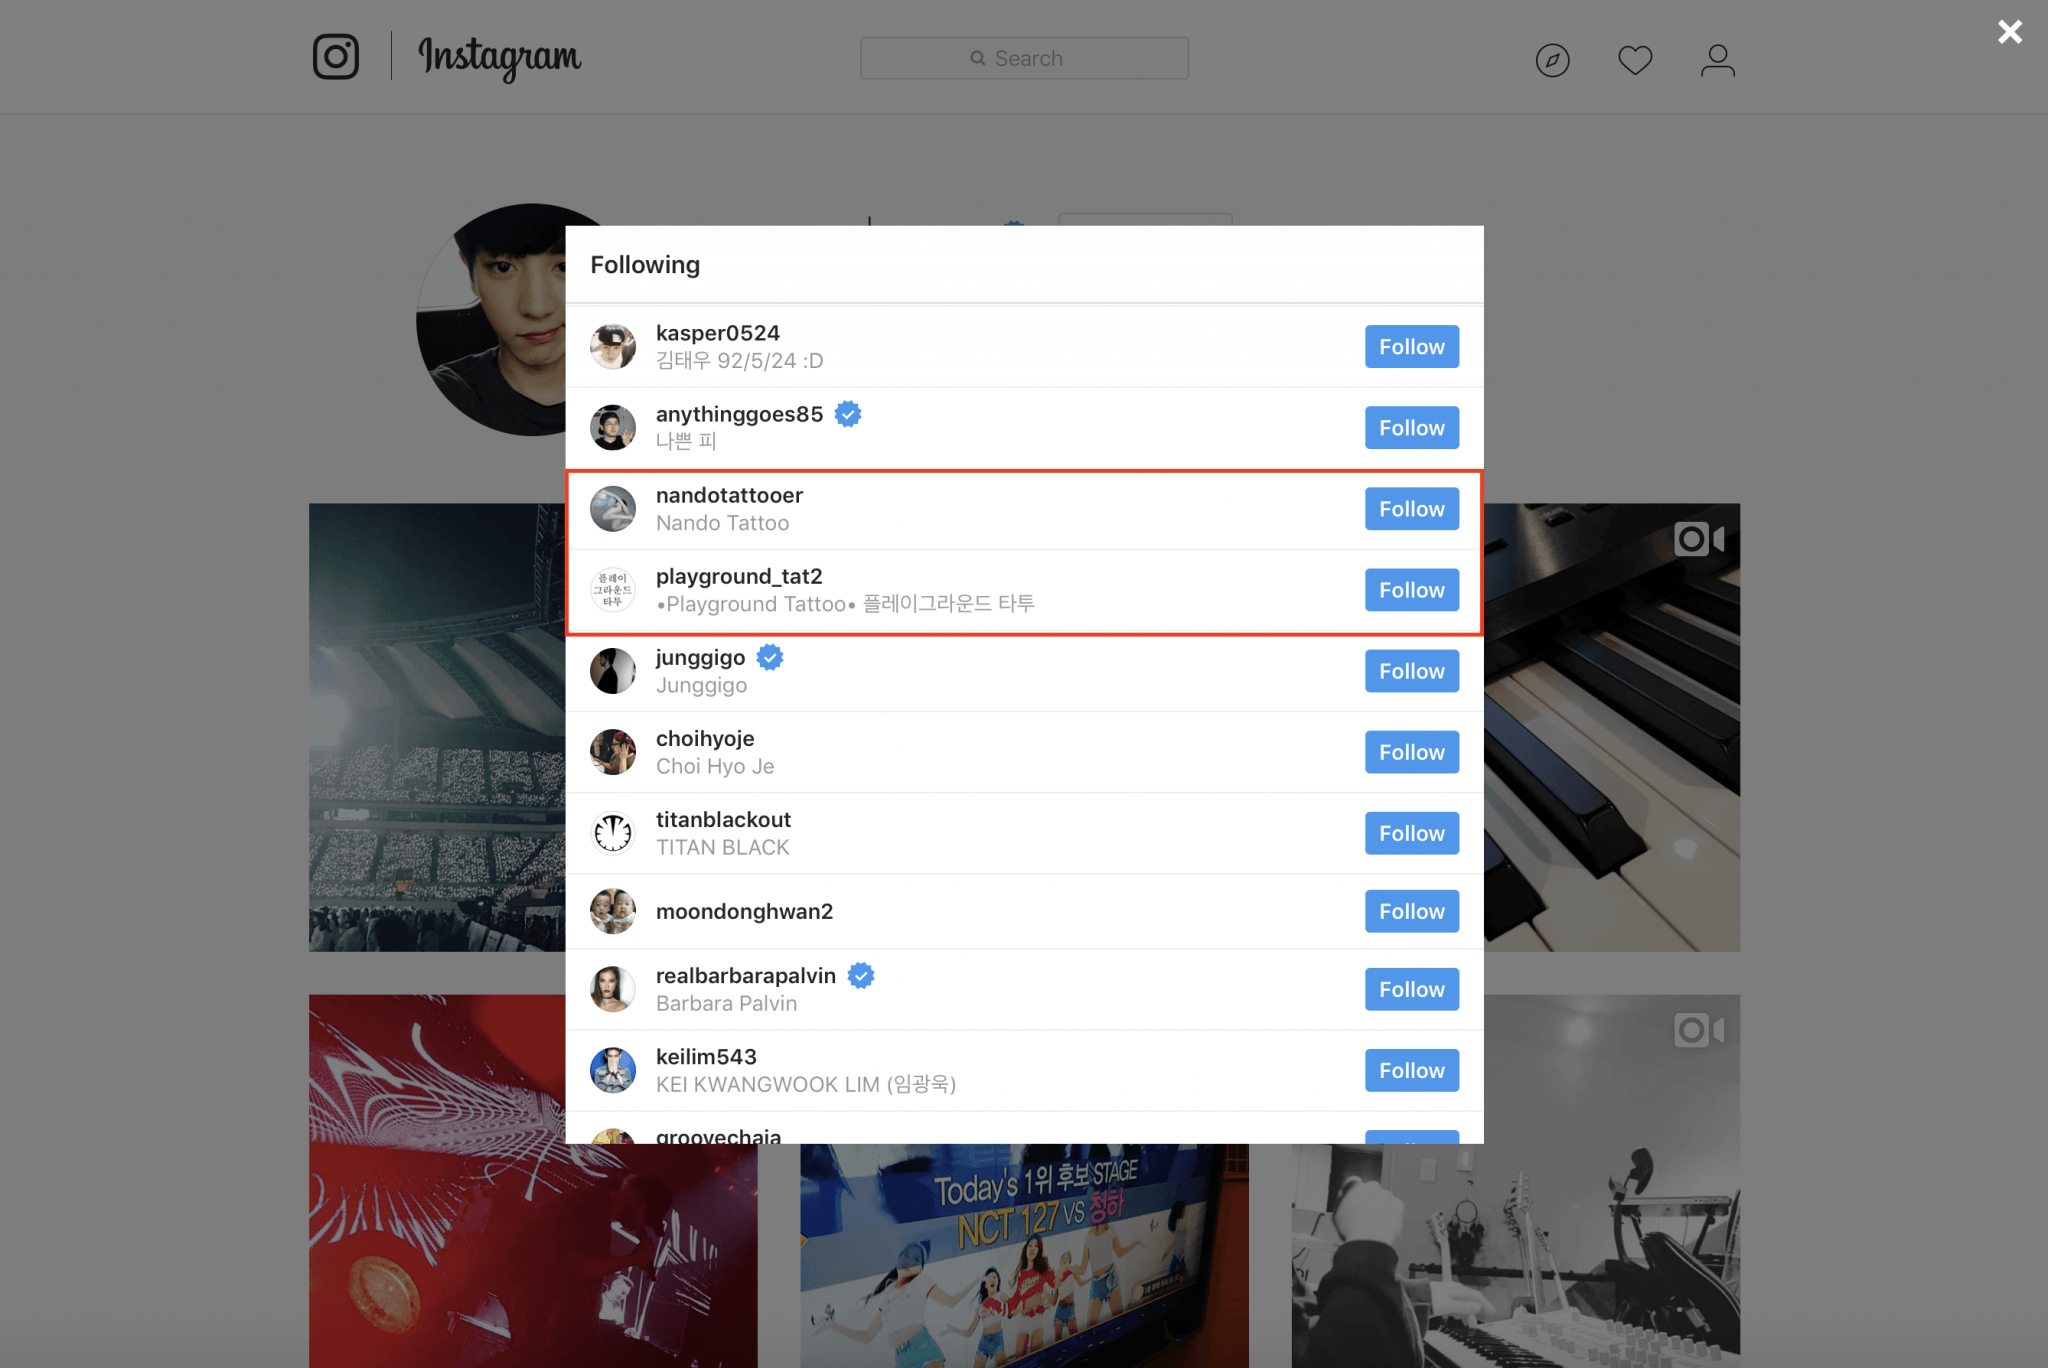This screenshot has width=2048, height=1368.
Task: Open the heart activity notifications icon
Action: click(1635, 60)
